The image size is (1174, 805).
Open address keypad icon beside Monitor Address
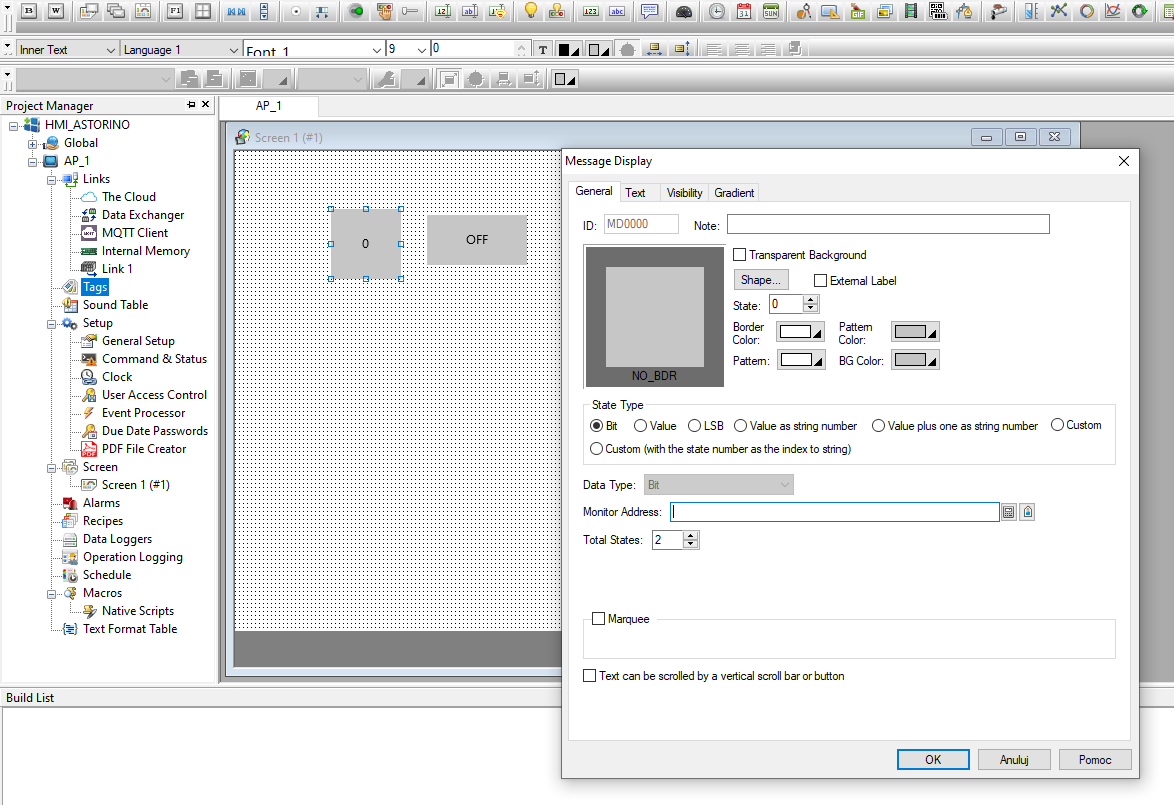[x=1009, y=512]
